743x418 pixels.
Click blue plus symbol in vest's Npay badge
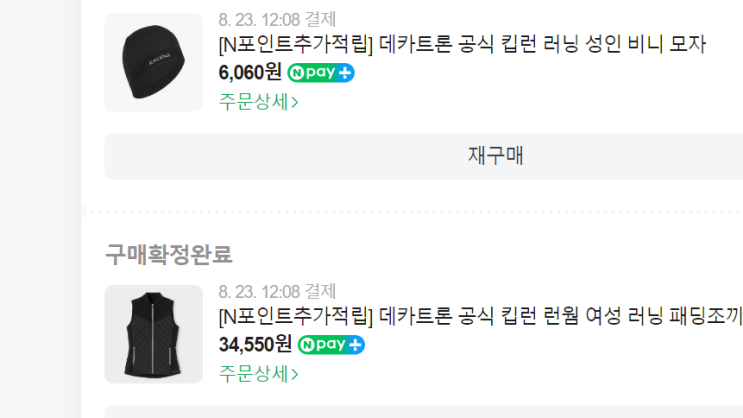356,345
